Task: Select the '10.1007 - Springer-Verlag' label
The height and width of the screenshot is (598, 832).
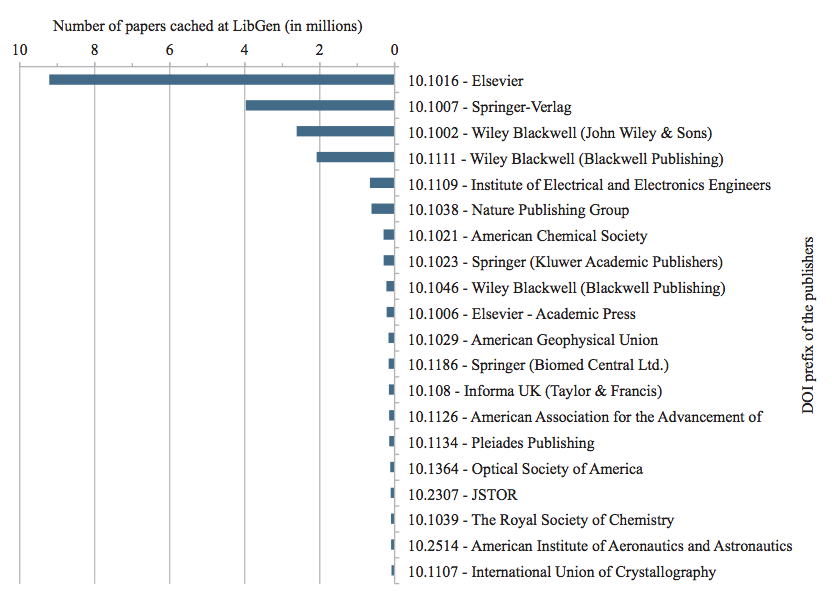Action: [x=490, y=107]
